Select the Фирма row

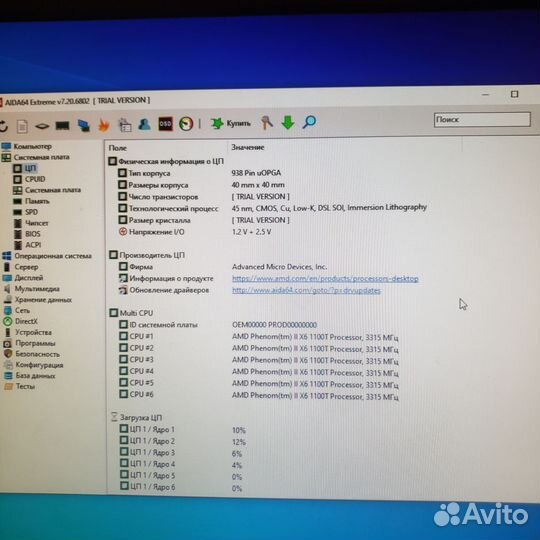click(222, 267)
